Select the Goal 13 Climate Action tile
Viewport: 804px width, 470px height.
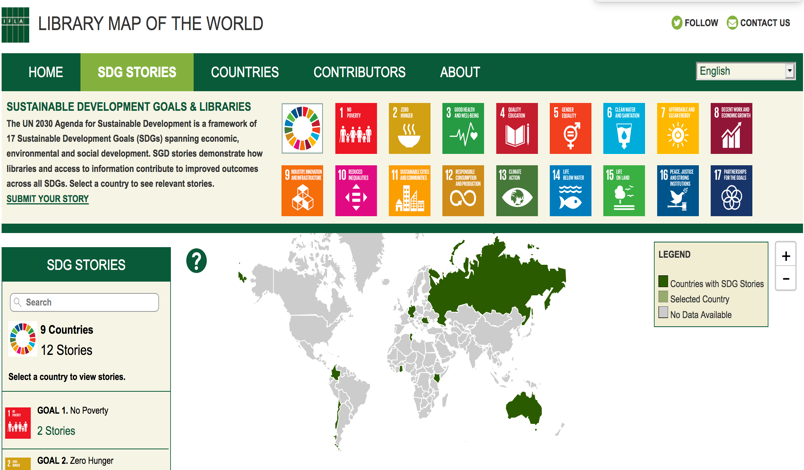tap(517, 190)
